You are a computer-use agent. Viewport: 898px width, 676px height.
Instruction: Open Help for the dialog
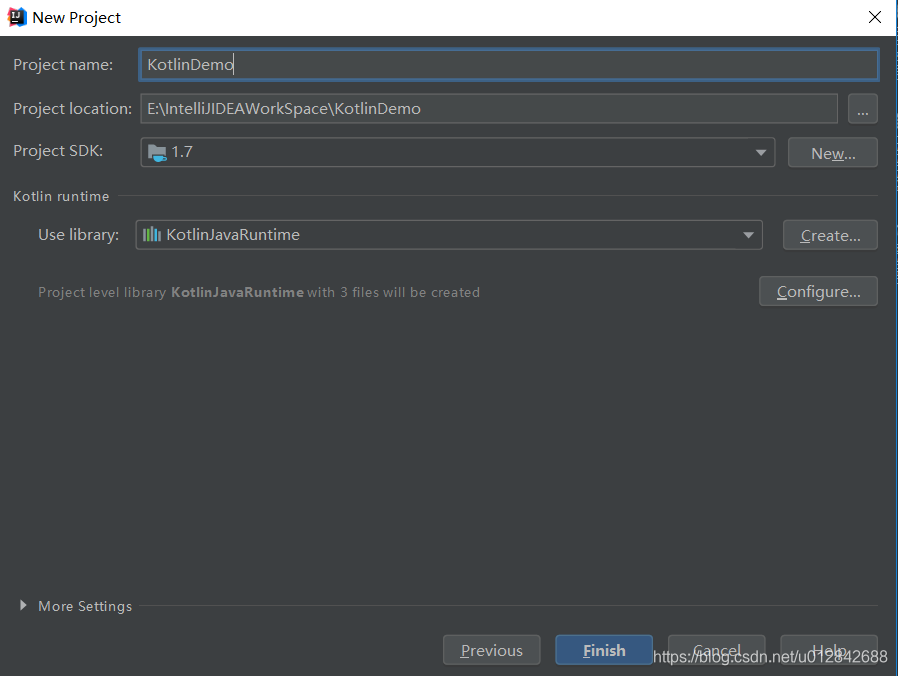click(x=829, y=650)
